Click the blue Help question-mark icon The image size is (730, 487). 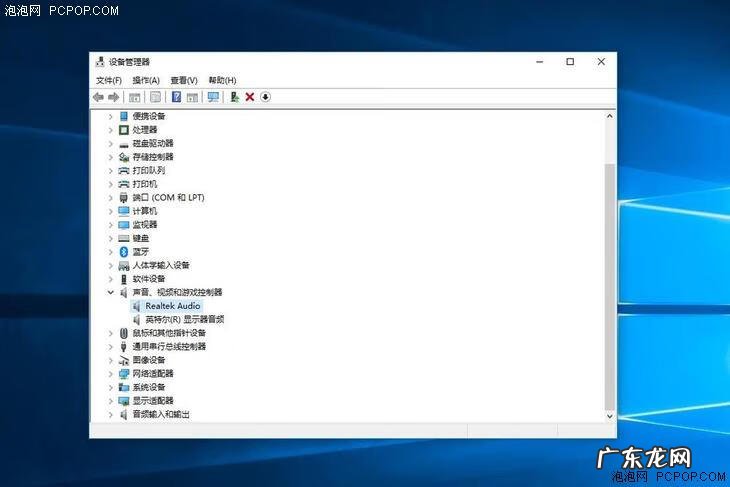(x=176, y=97)
